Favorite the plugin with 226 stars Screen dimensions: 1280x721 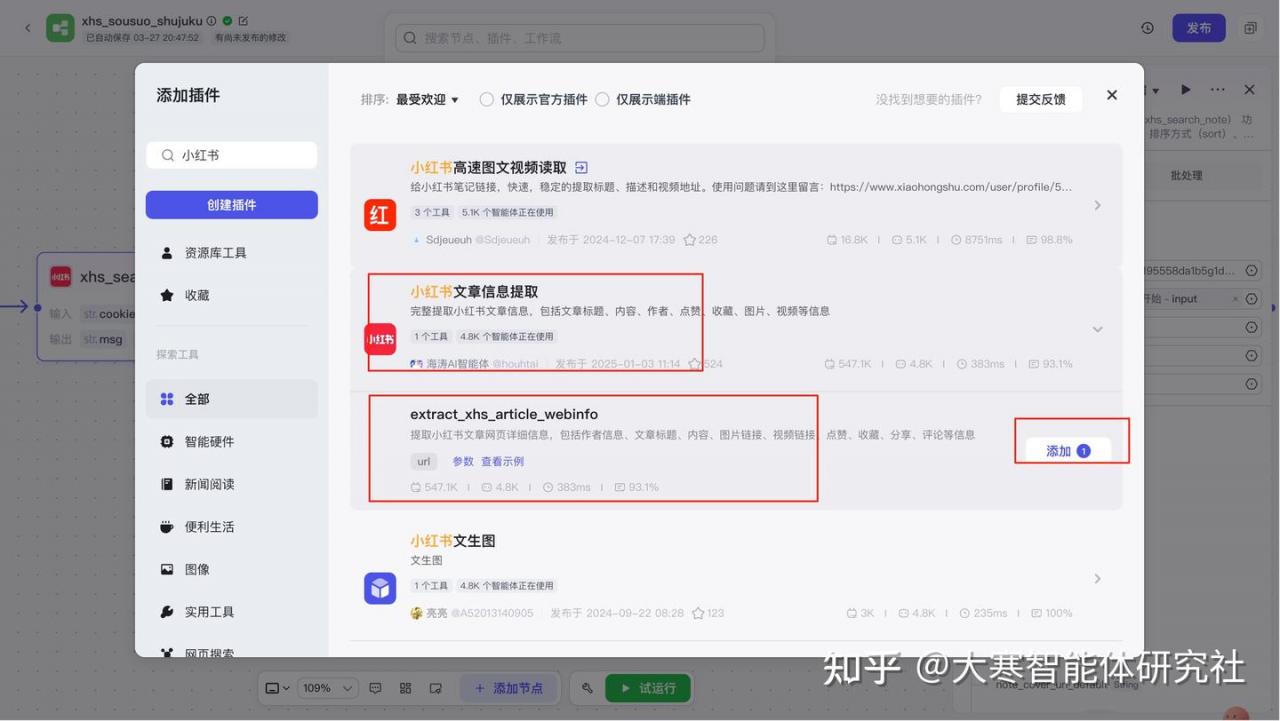pos(689,240)
